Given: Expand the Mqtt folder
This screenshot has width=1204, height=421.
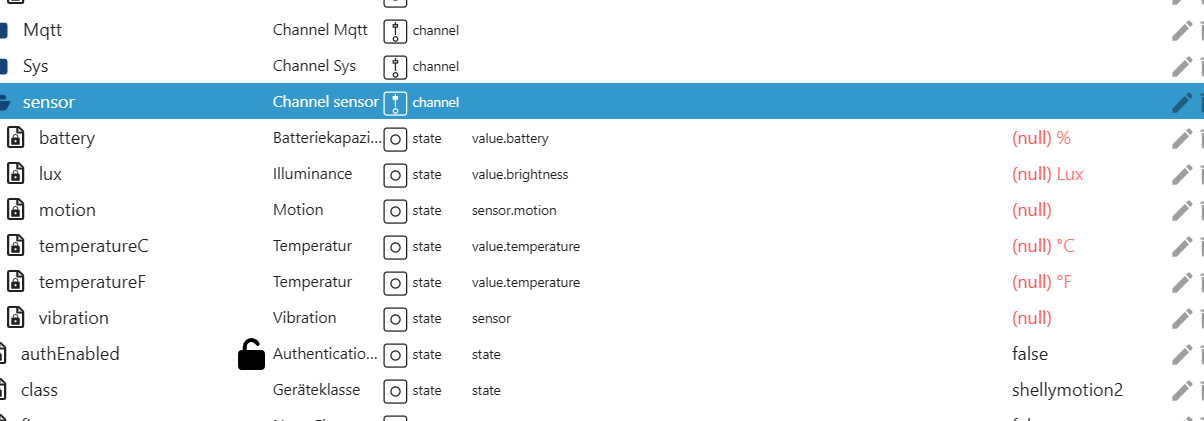Looking at the screenshot, I should 4,30.
